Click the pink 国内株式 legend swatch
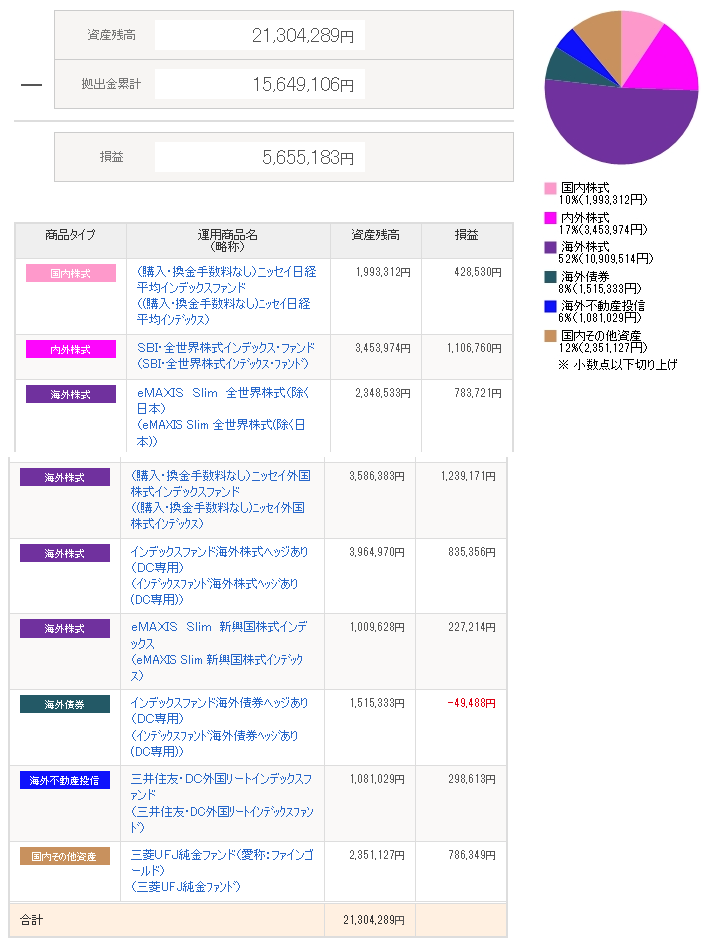 click(550, 188)
